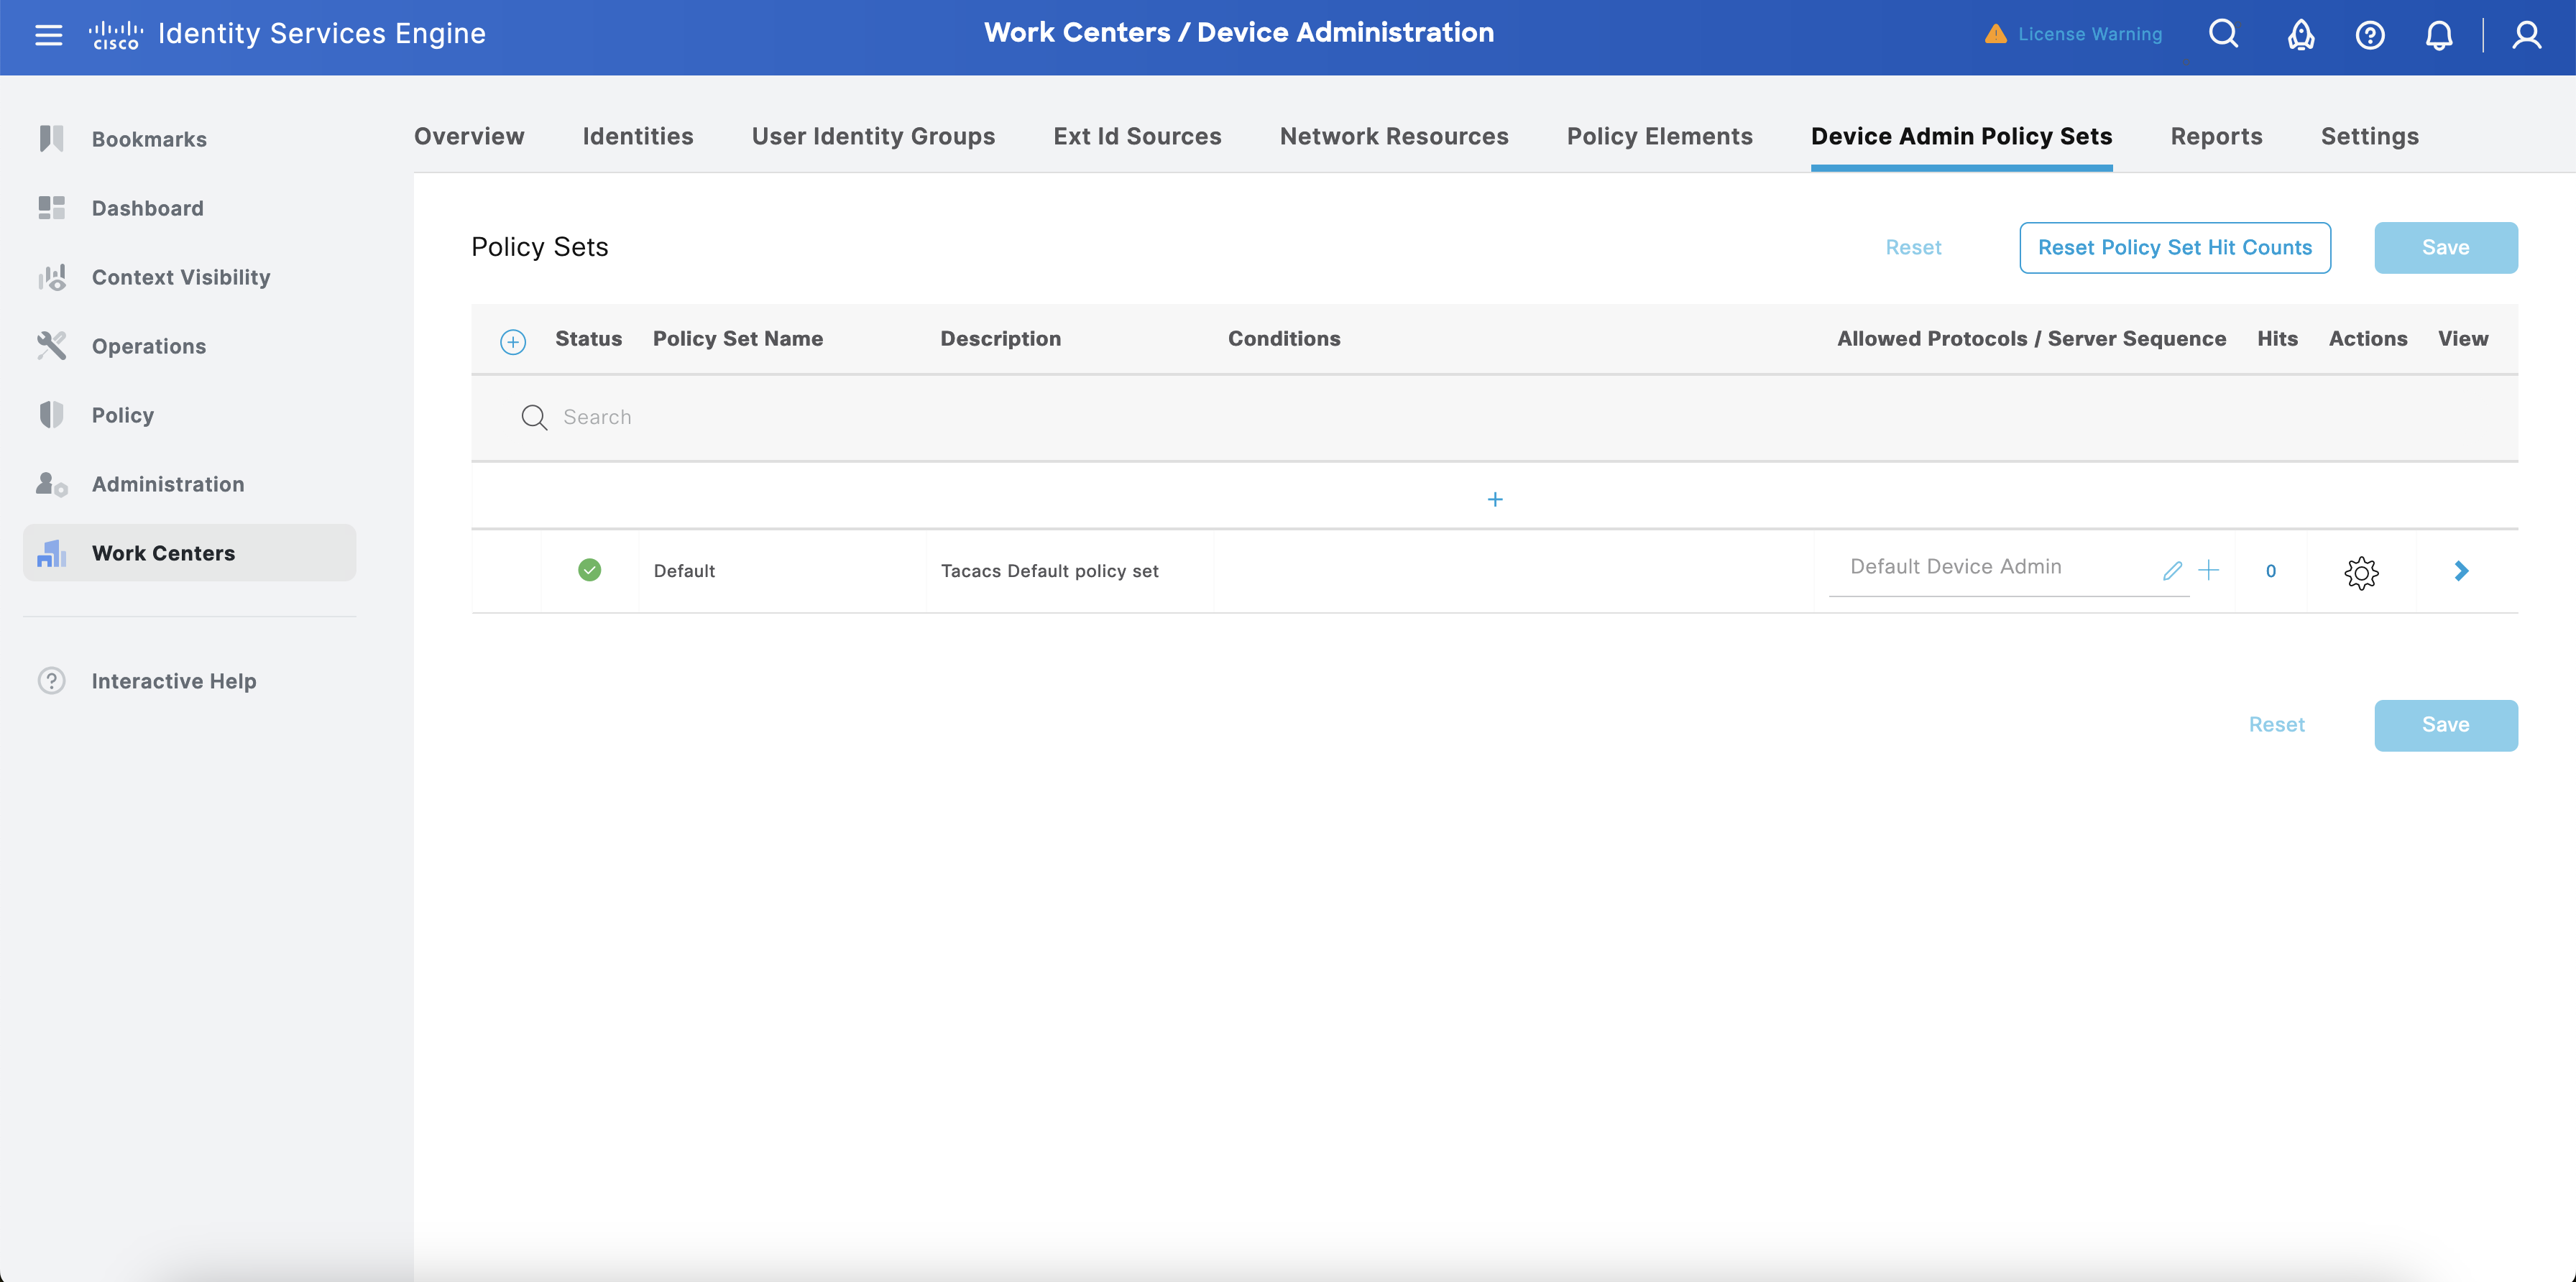This screenshot has width=2576, height=1282.
Task: Click the top Reset link
Action: point(1913,247)
